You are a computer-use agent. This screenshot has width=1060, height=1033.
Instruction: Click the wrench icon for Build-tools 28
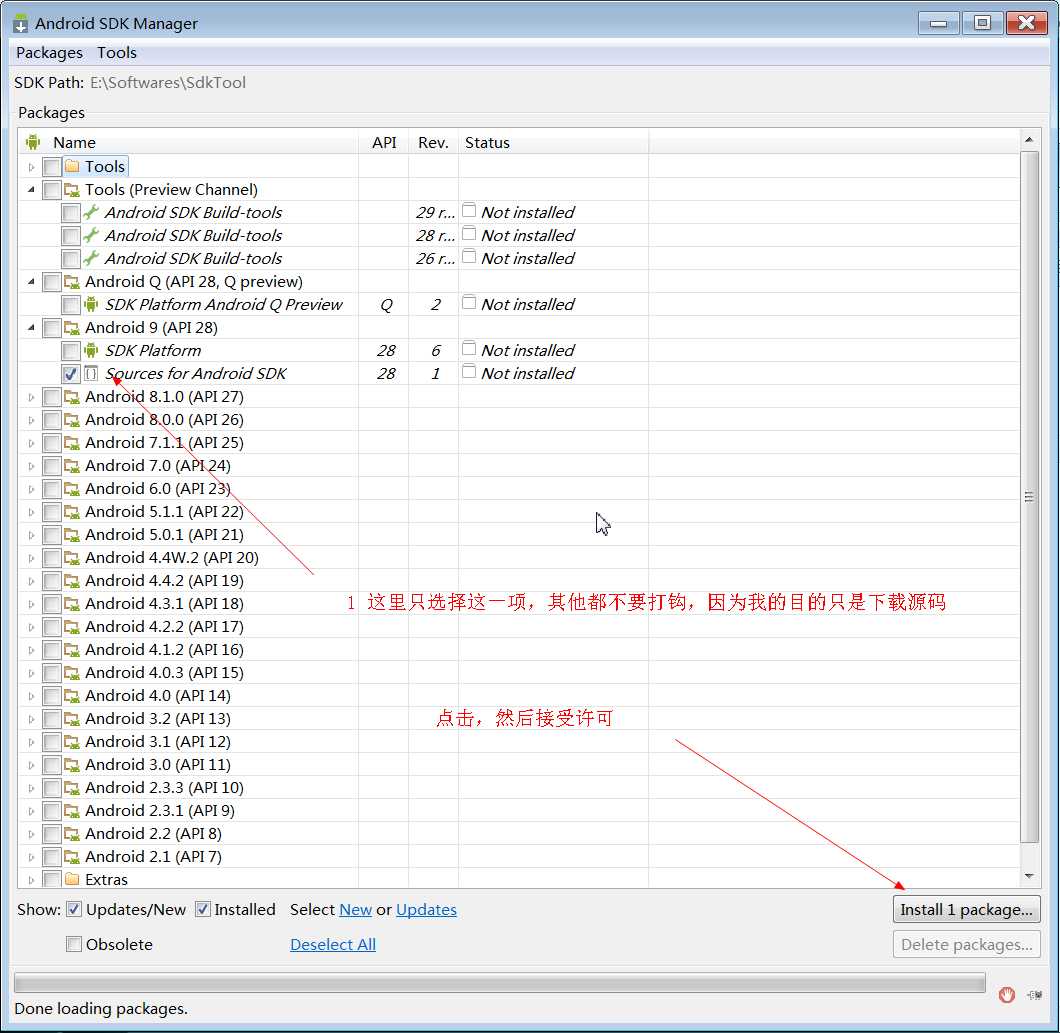(91, 235)
